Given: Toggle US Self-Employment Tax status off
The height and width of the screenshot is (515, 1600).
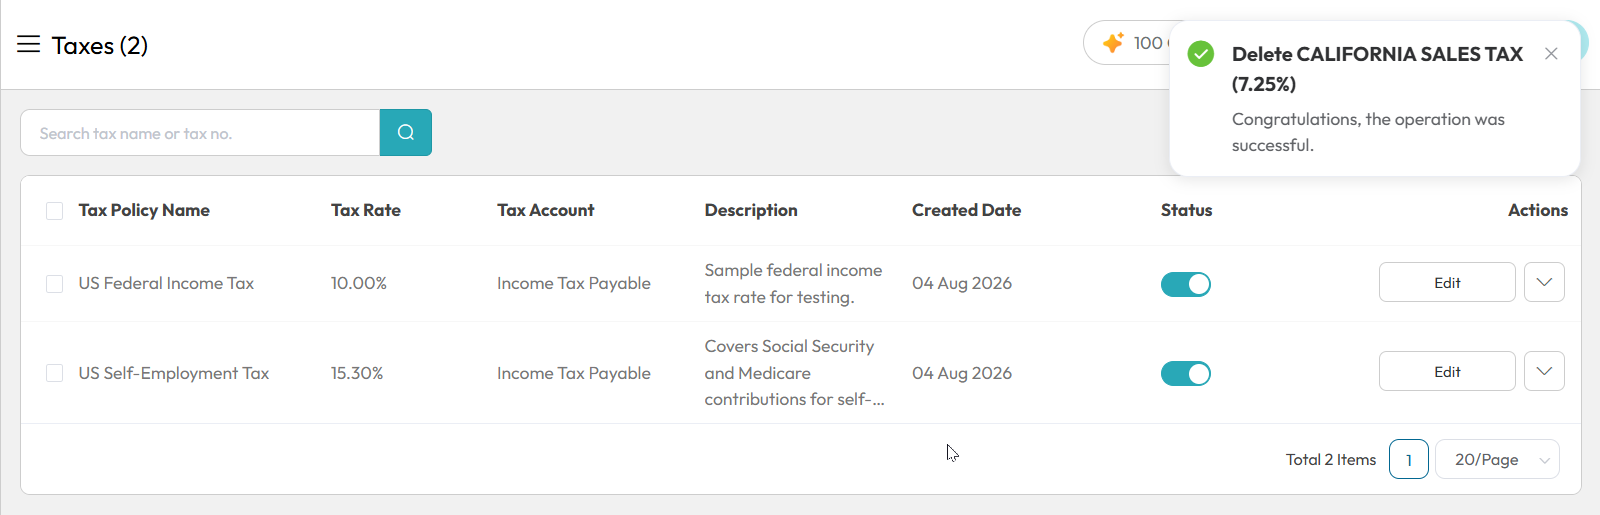Looking at the screenshot, I should point(1186,373).
